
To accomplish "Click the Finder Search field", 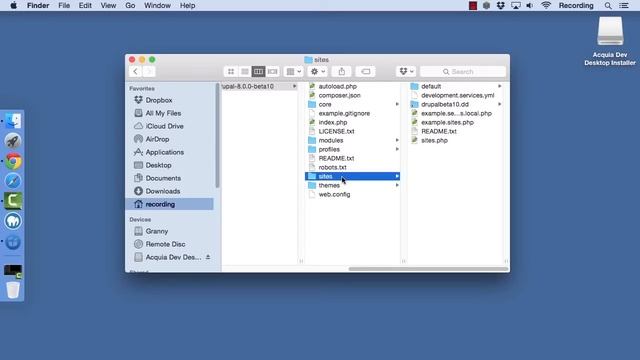I will click(463, 71).
